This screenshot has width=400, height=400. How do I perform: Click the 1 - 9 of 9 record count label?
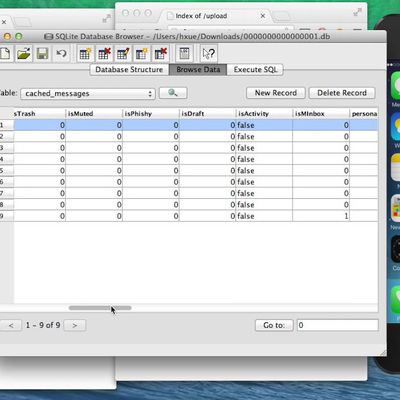[x=43, y=325]
